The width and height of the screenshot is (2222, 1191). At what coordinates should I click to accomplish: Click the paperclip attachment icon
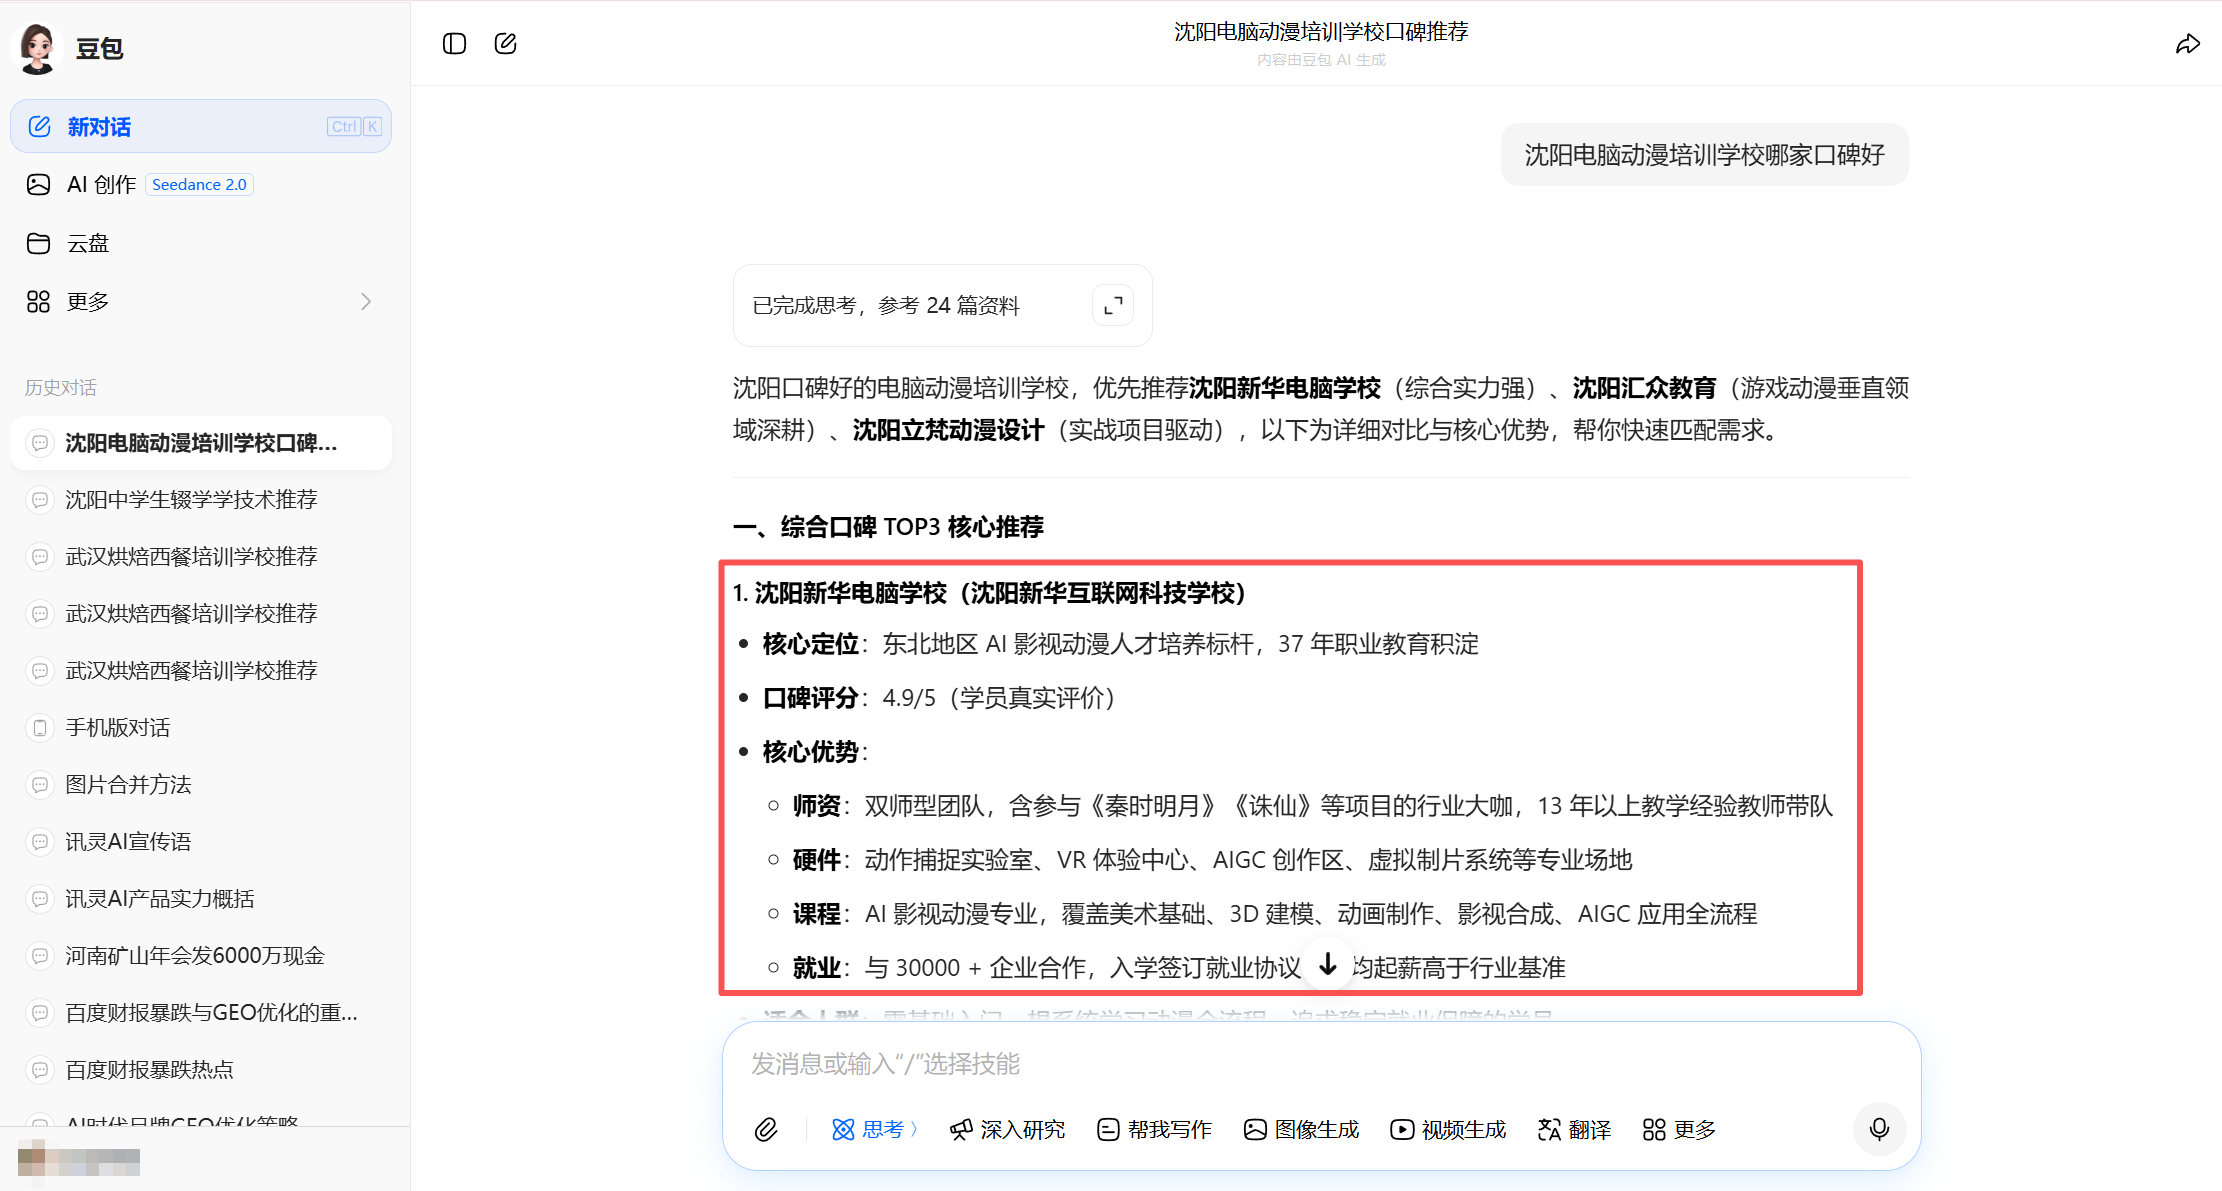766,1129
